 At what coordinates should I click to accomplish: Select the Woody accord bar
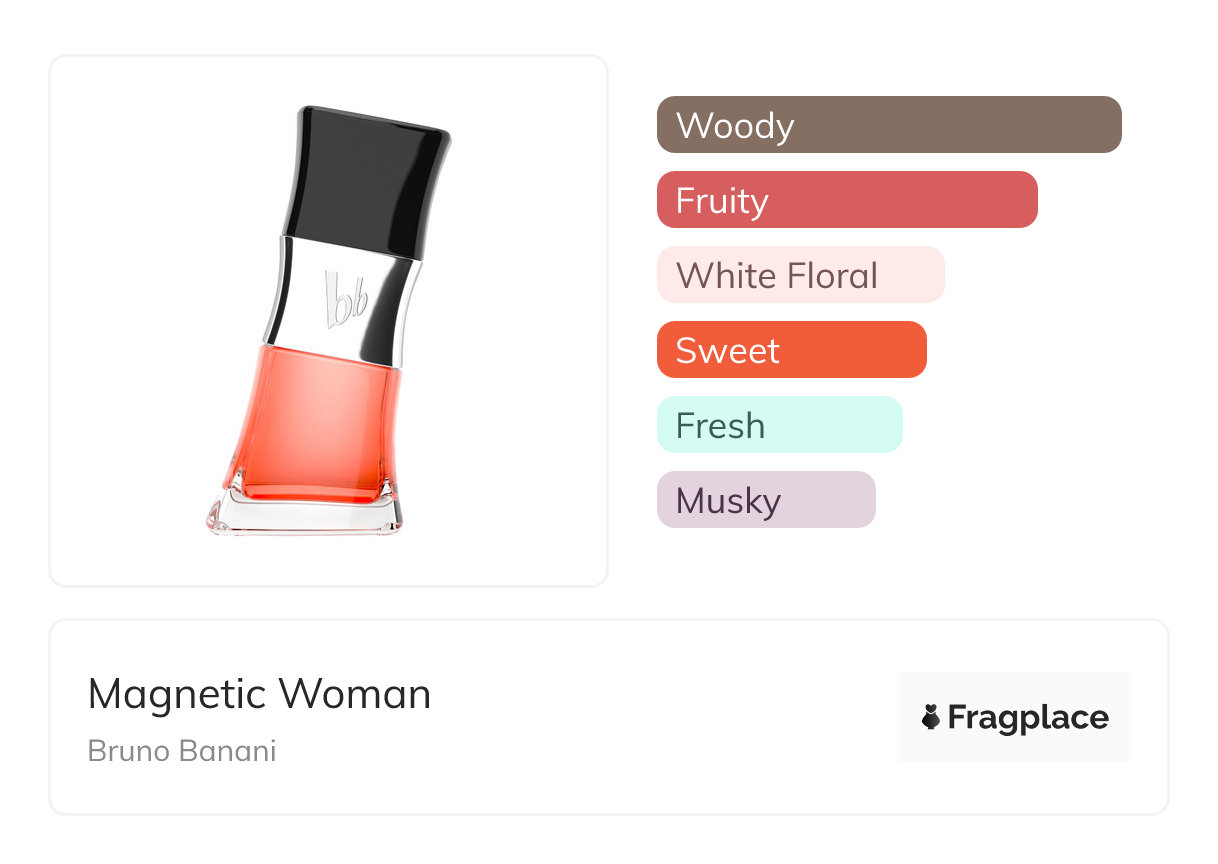pos(889,125)
